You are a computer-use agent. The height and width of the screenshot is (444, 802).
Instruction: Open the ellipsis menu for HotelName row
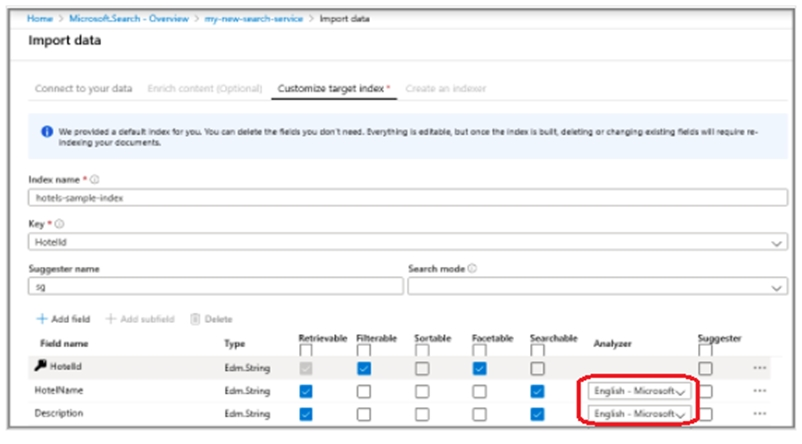pos(760,391)
